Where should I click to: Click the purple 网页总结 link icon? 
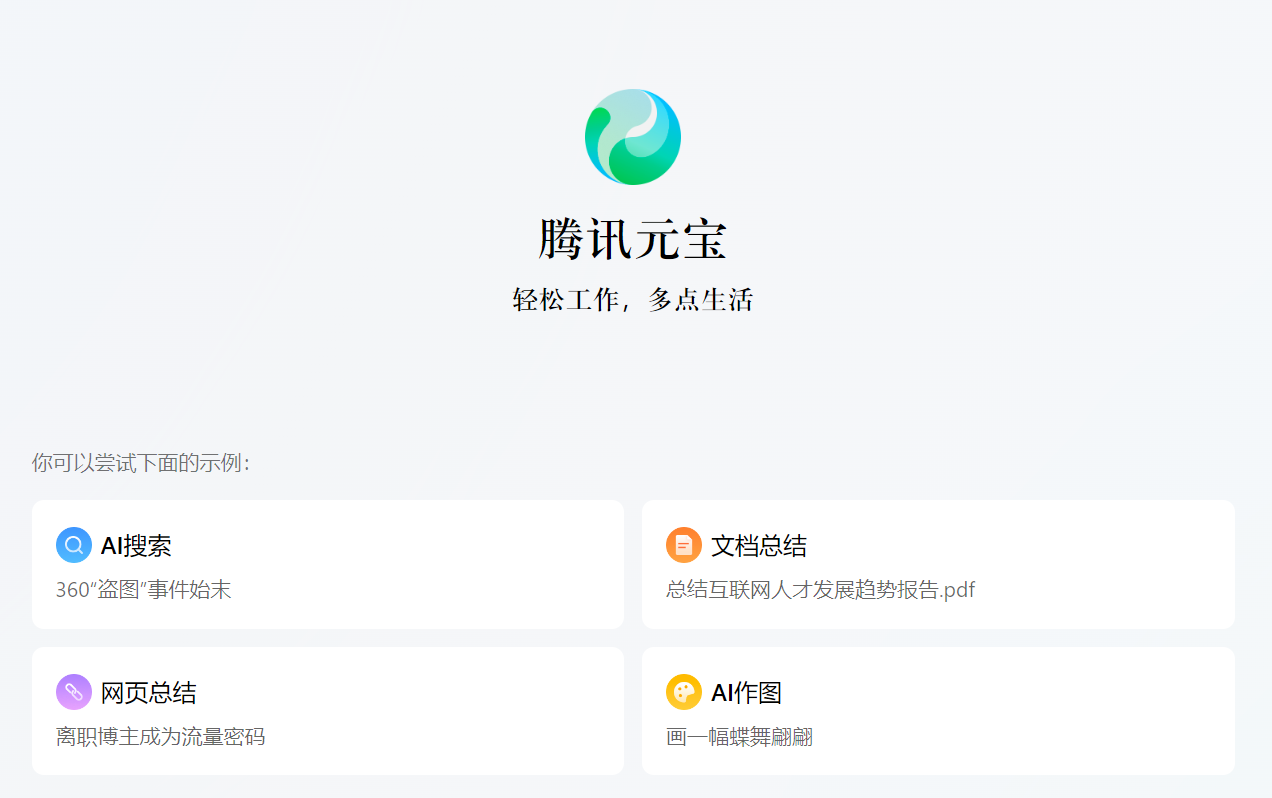(x=74, y=692)
